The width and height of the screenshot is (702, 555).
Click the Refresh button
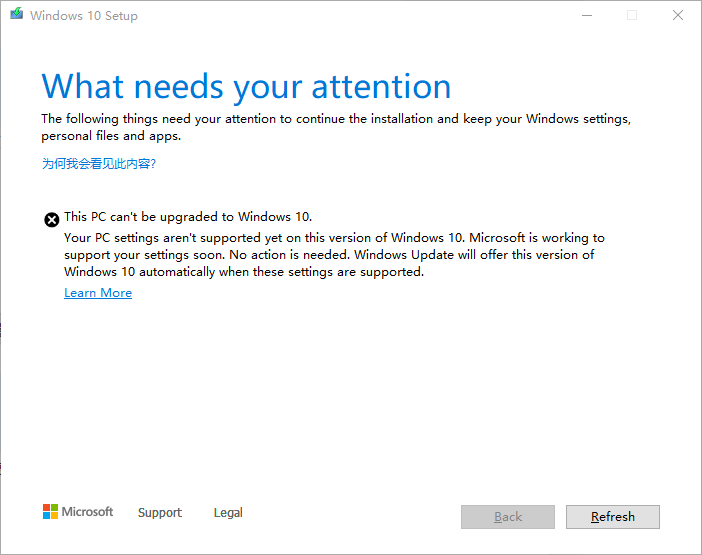[612, 517]
